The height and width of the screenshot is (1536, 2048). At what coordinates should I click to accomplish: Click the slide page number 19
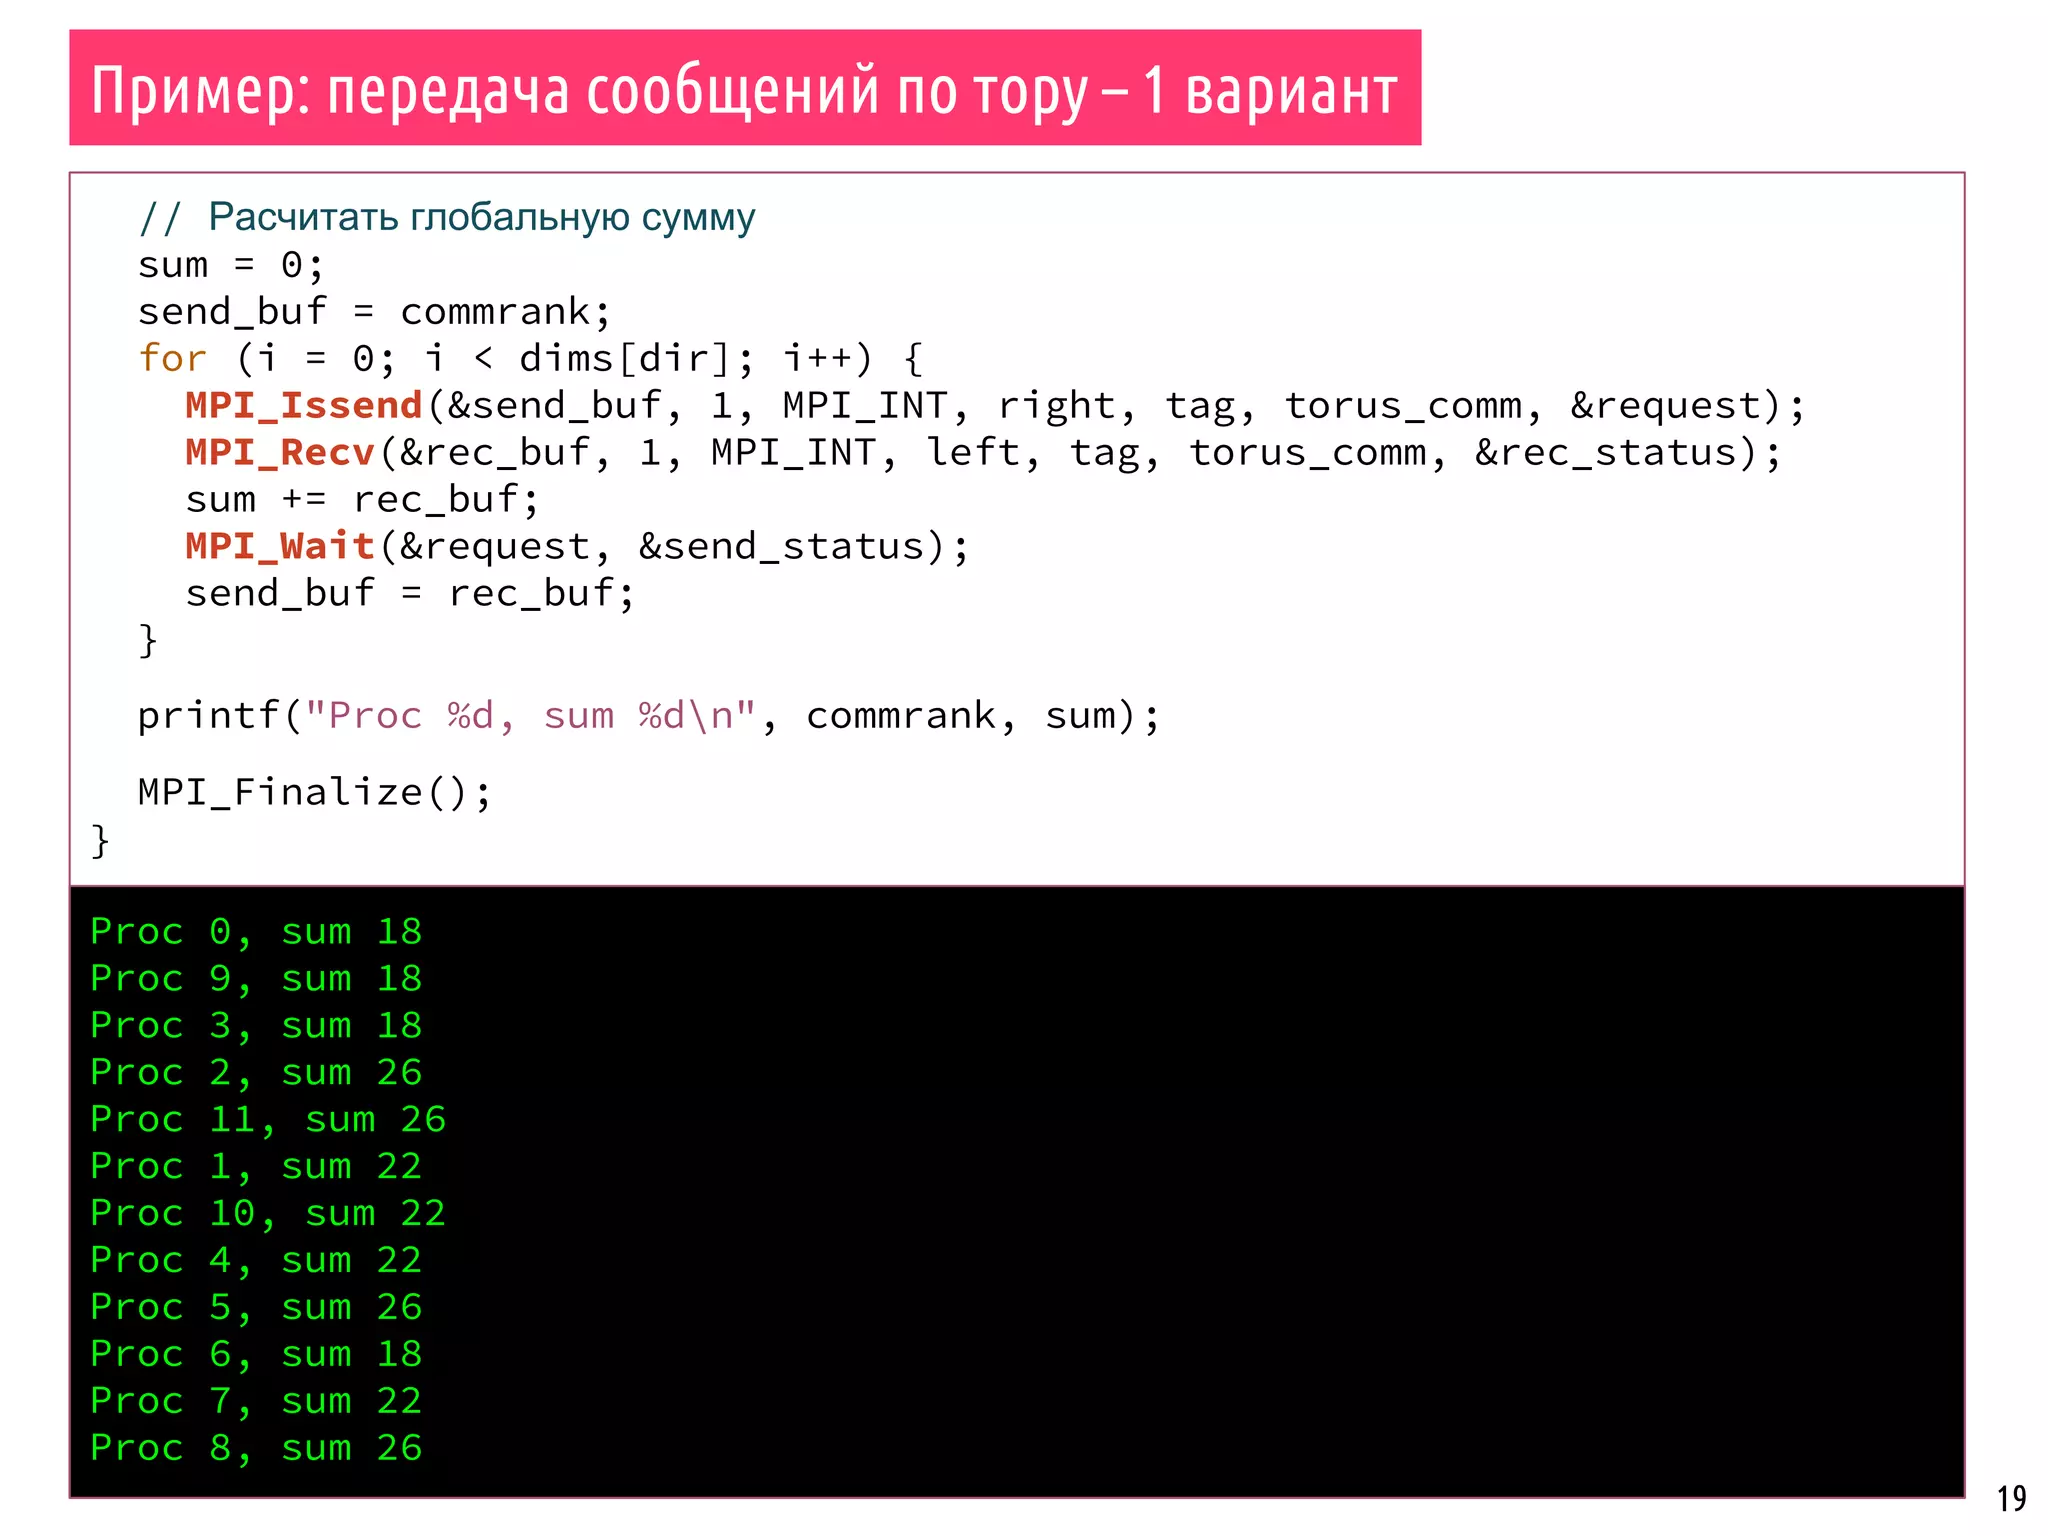(x=2011, y=1499)
